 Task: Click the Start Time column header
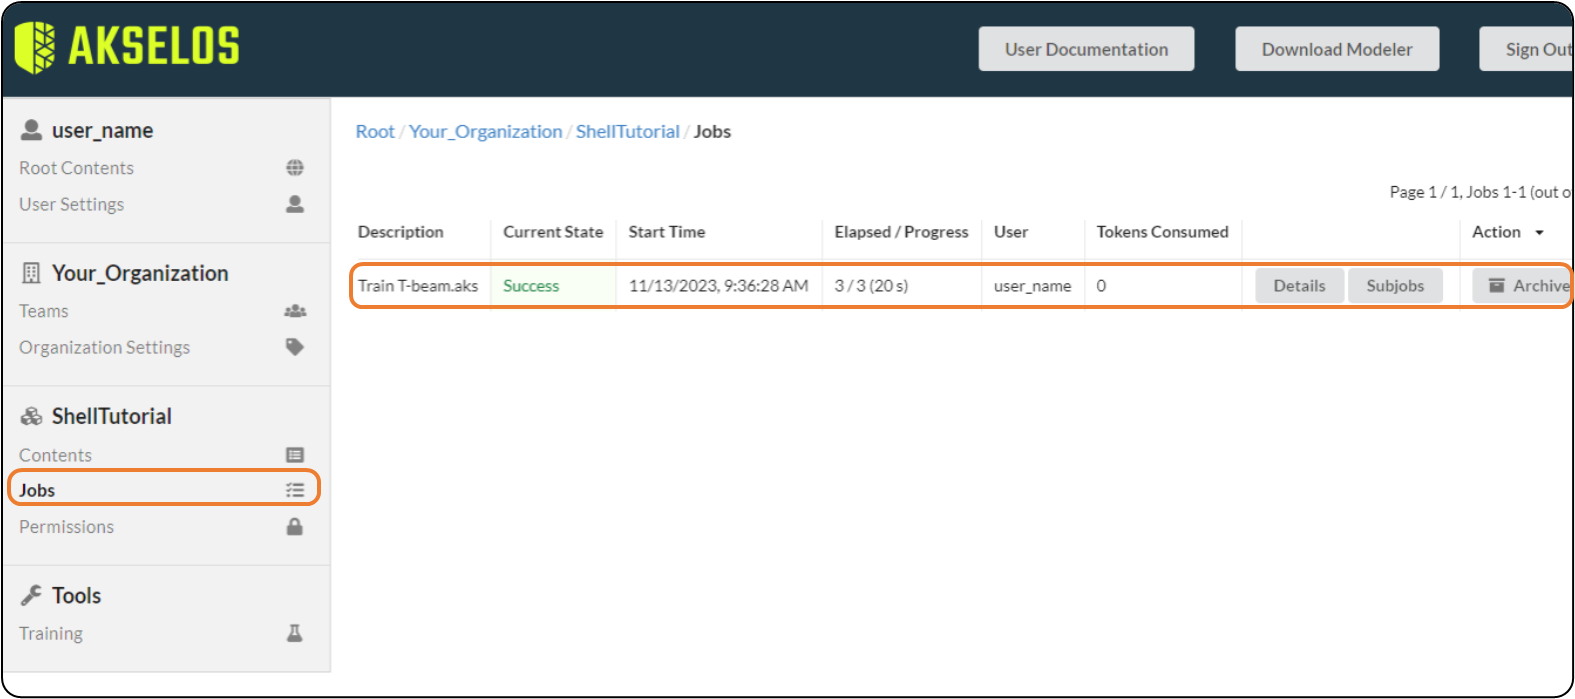click(667, 232)
